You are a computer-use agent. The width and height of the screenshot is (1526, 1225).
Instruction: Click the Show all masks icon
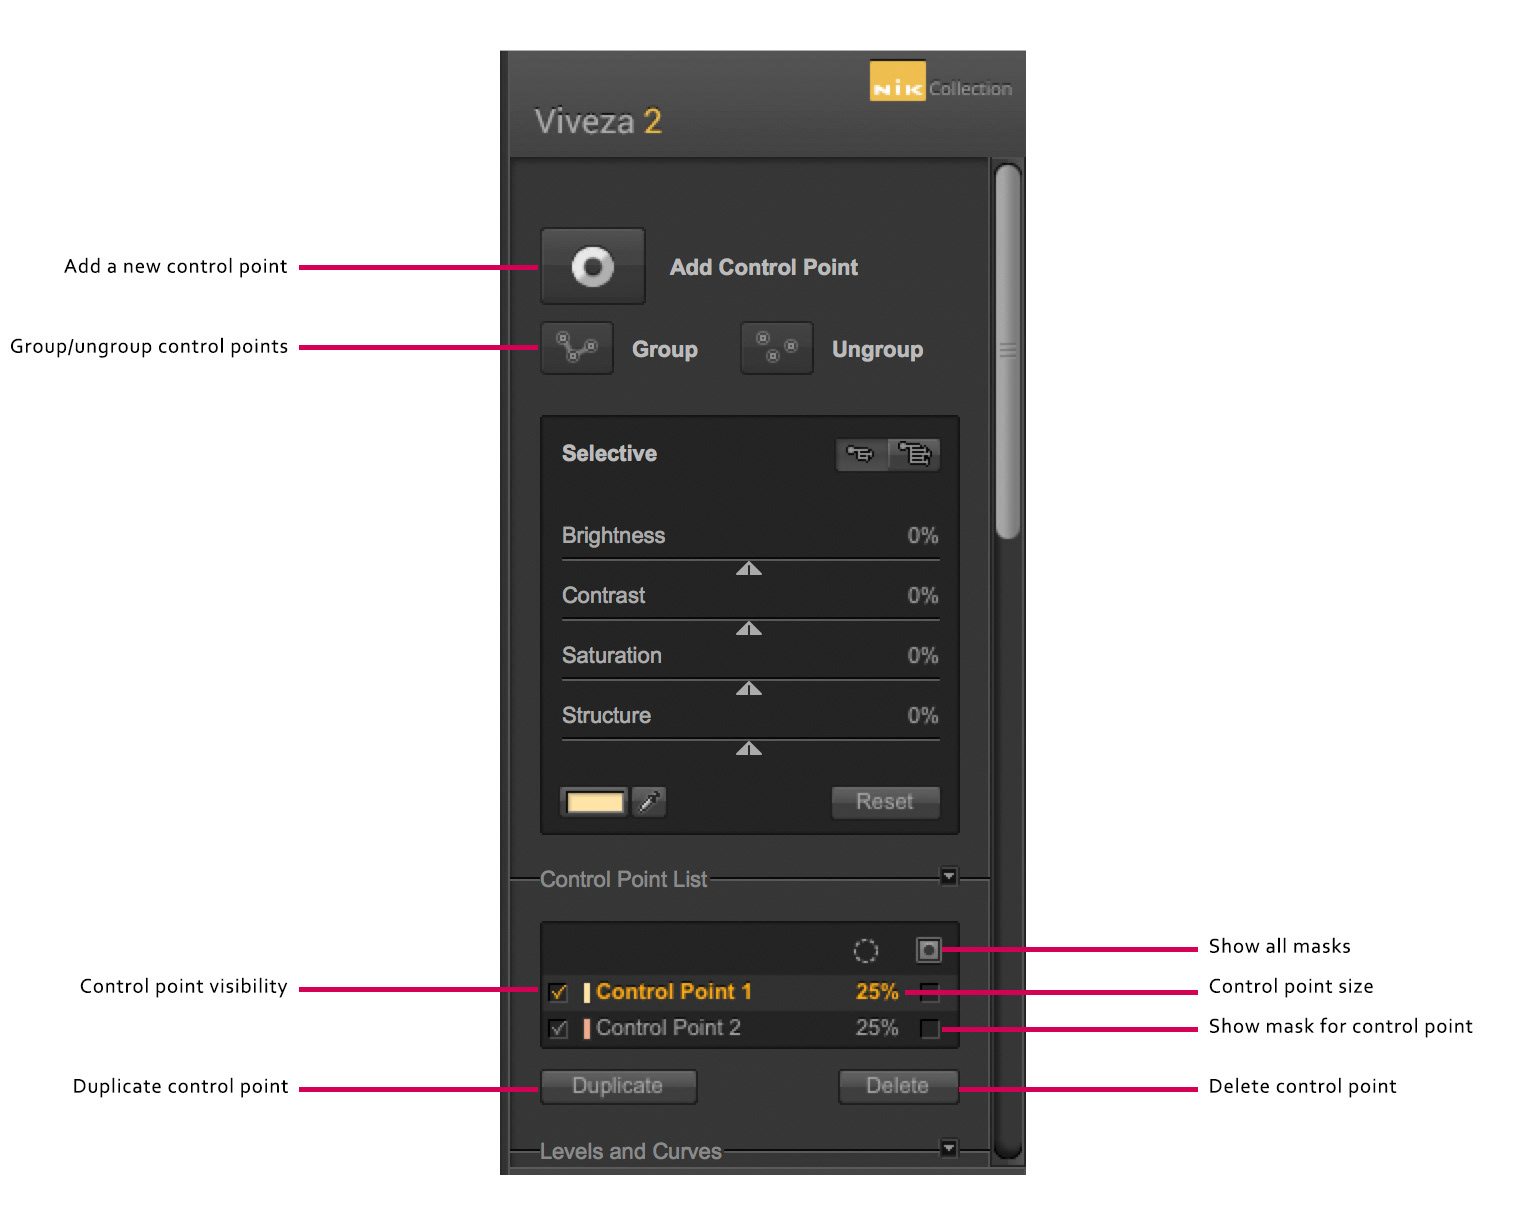pyautogui.click(x=929, y=949)
